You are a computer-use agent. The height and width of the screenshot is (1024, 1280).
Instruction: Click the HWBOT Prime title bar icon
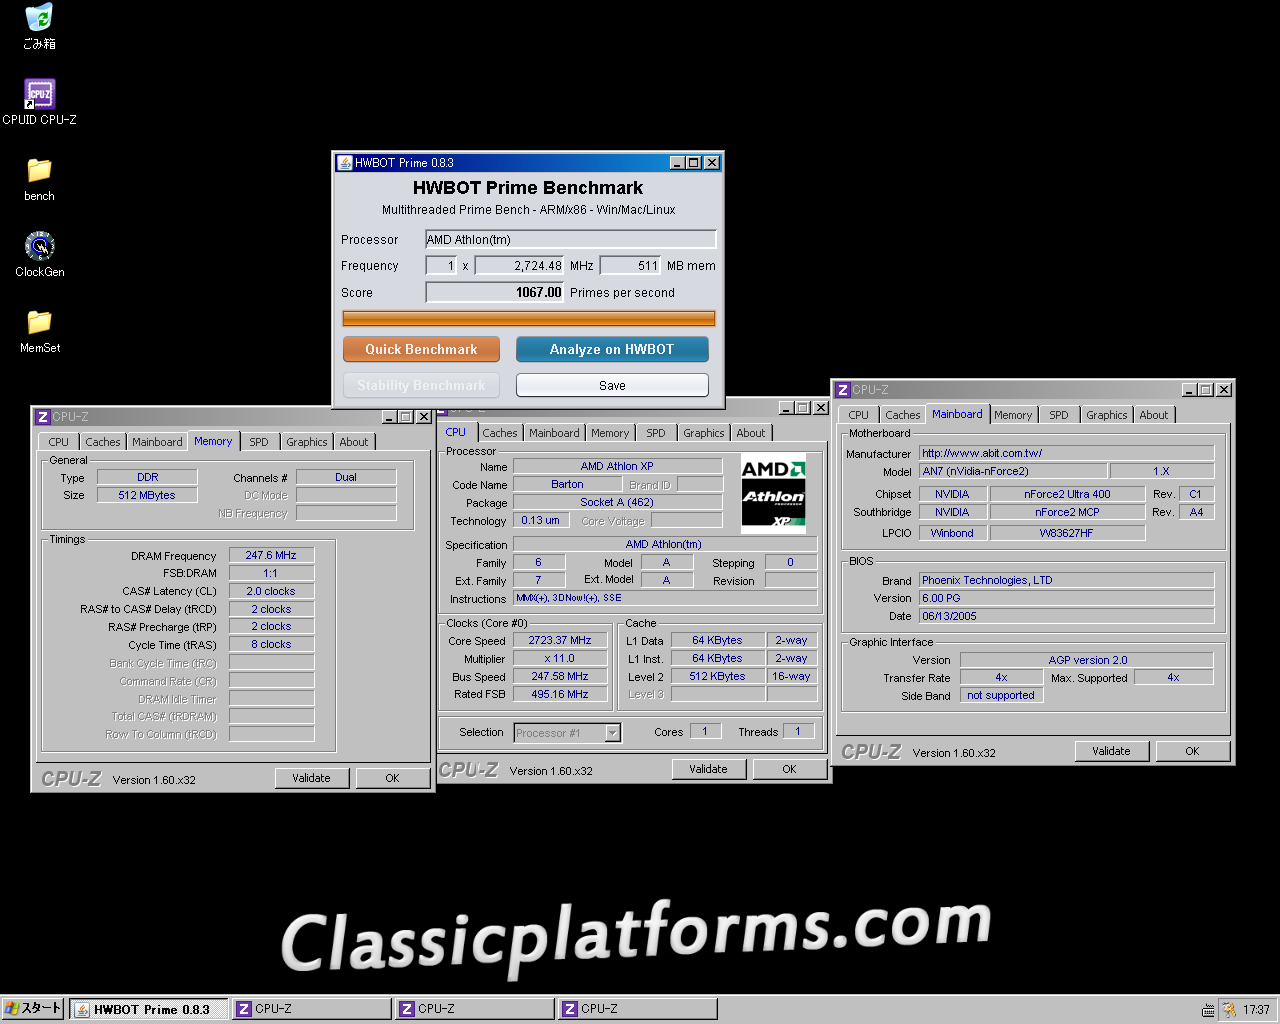coord(344,163)
